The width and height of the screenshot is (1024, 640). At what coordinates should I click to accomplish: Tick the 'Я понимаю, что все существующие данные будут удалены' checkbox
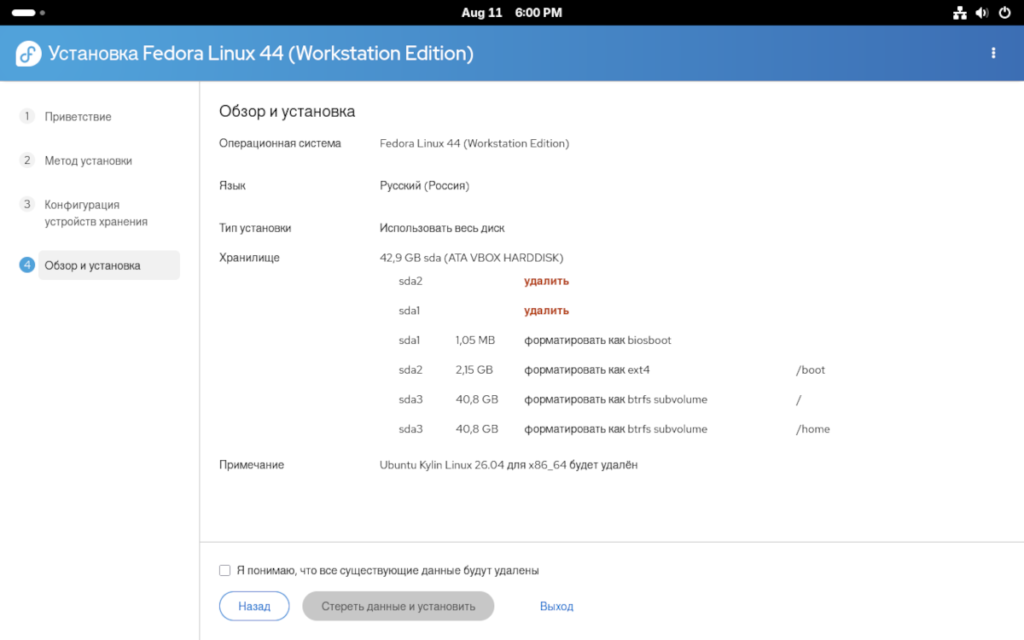pyautogui.click(x=225, y=570)
